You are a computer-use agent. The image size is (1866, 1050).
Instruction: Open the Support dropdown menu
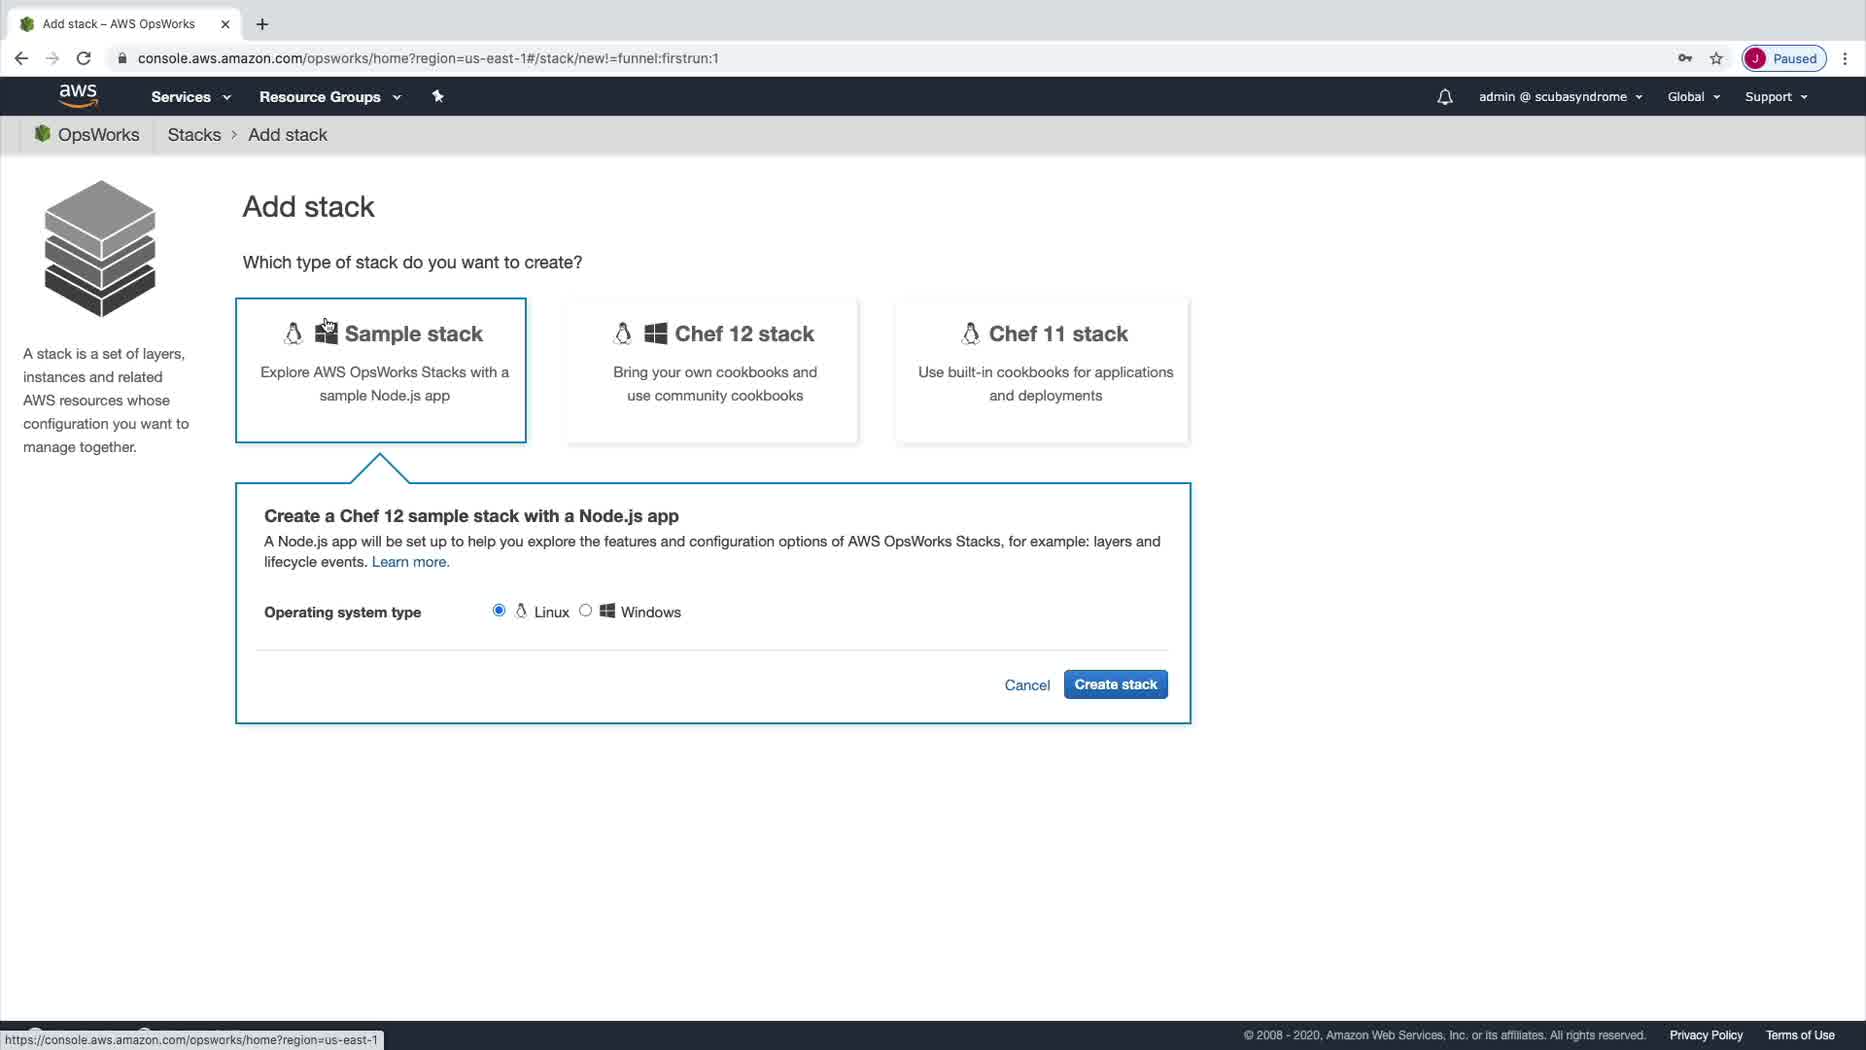click(1776, 97)
